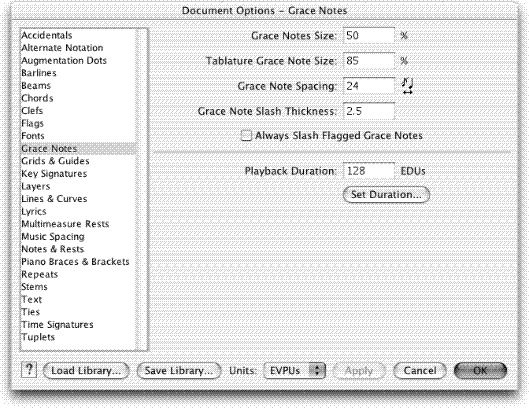Image resolution: width=529 pixels, height=408 pixels.
Task: Click the Load Library... button
Action: tap(86, 371)
